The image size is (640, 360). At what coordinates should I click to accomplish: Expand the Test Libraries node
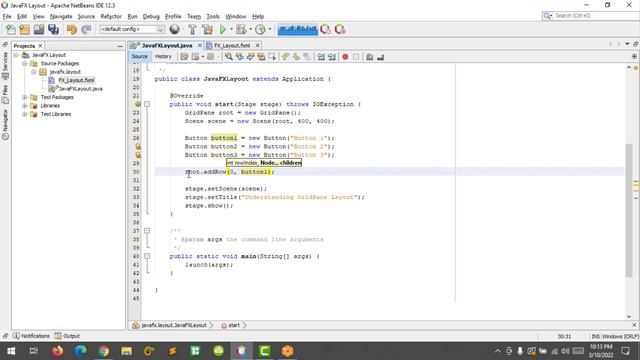(24, 114)
